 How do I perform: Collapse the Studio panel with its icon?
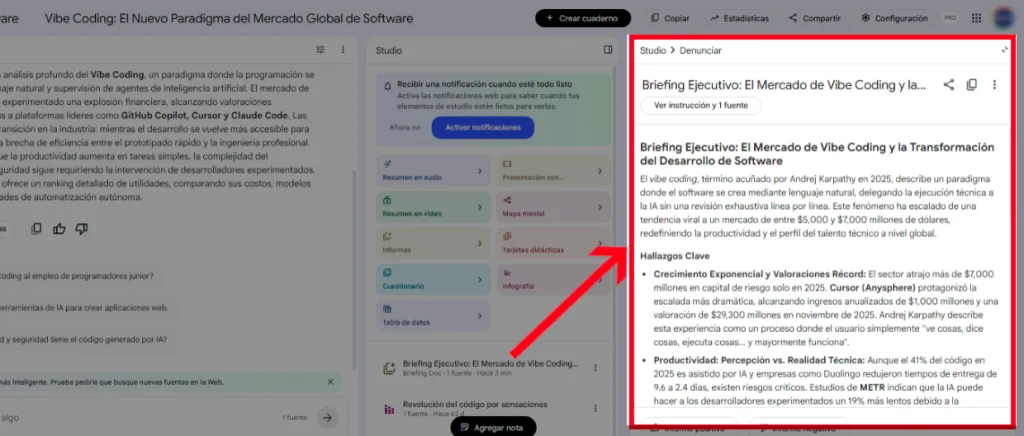(x=608, y=50)
